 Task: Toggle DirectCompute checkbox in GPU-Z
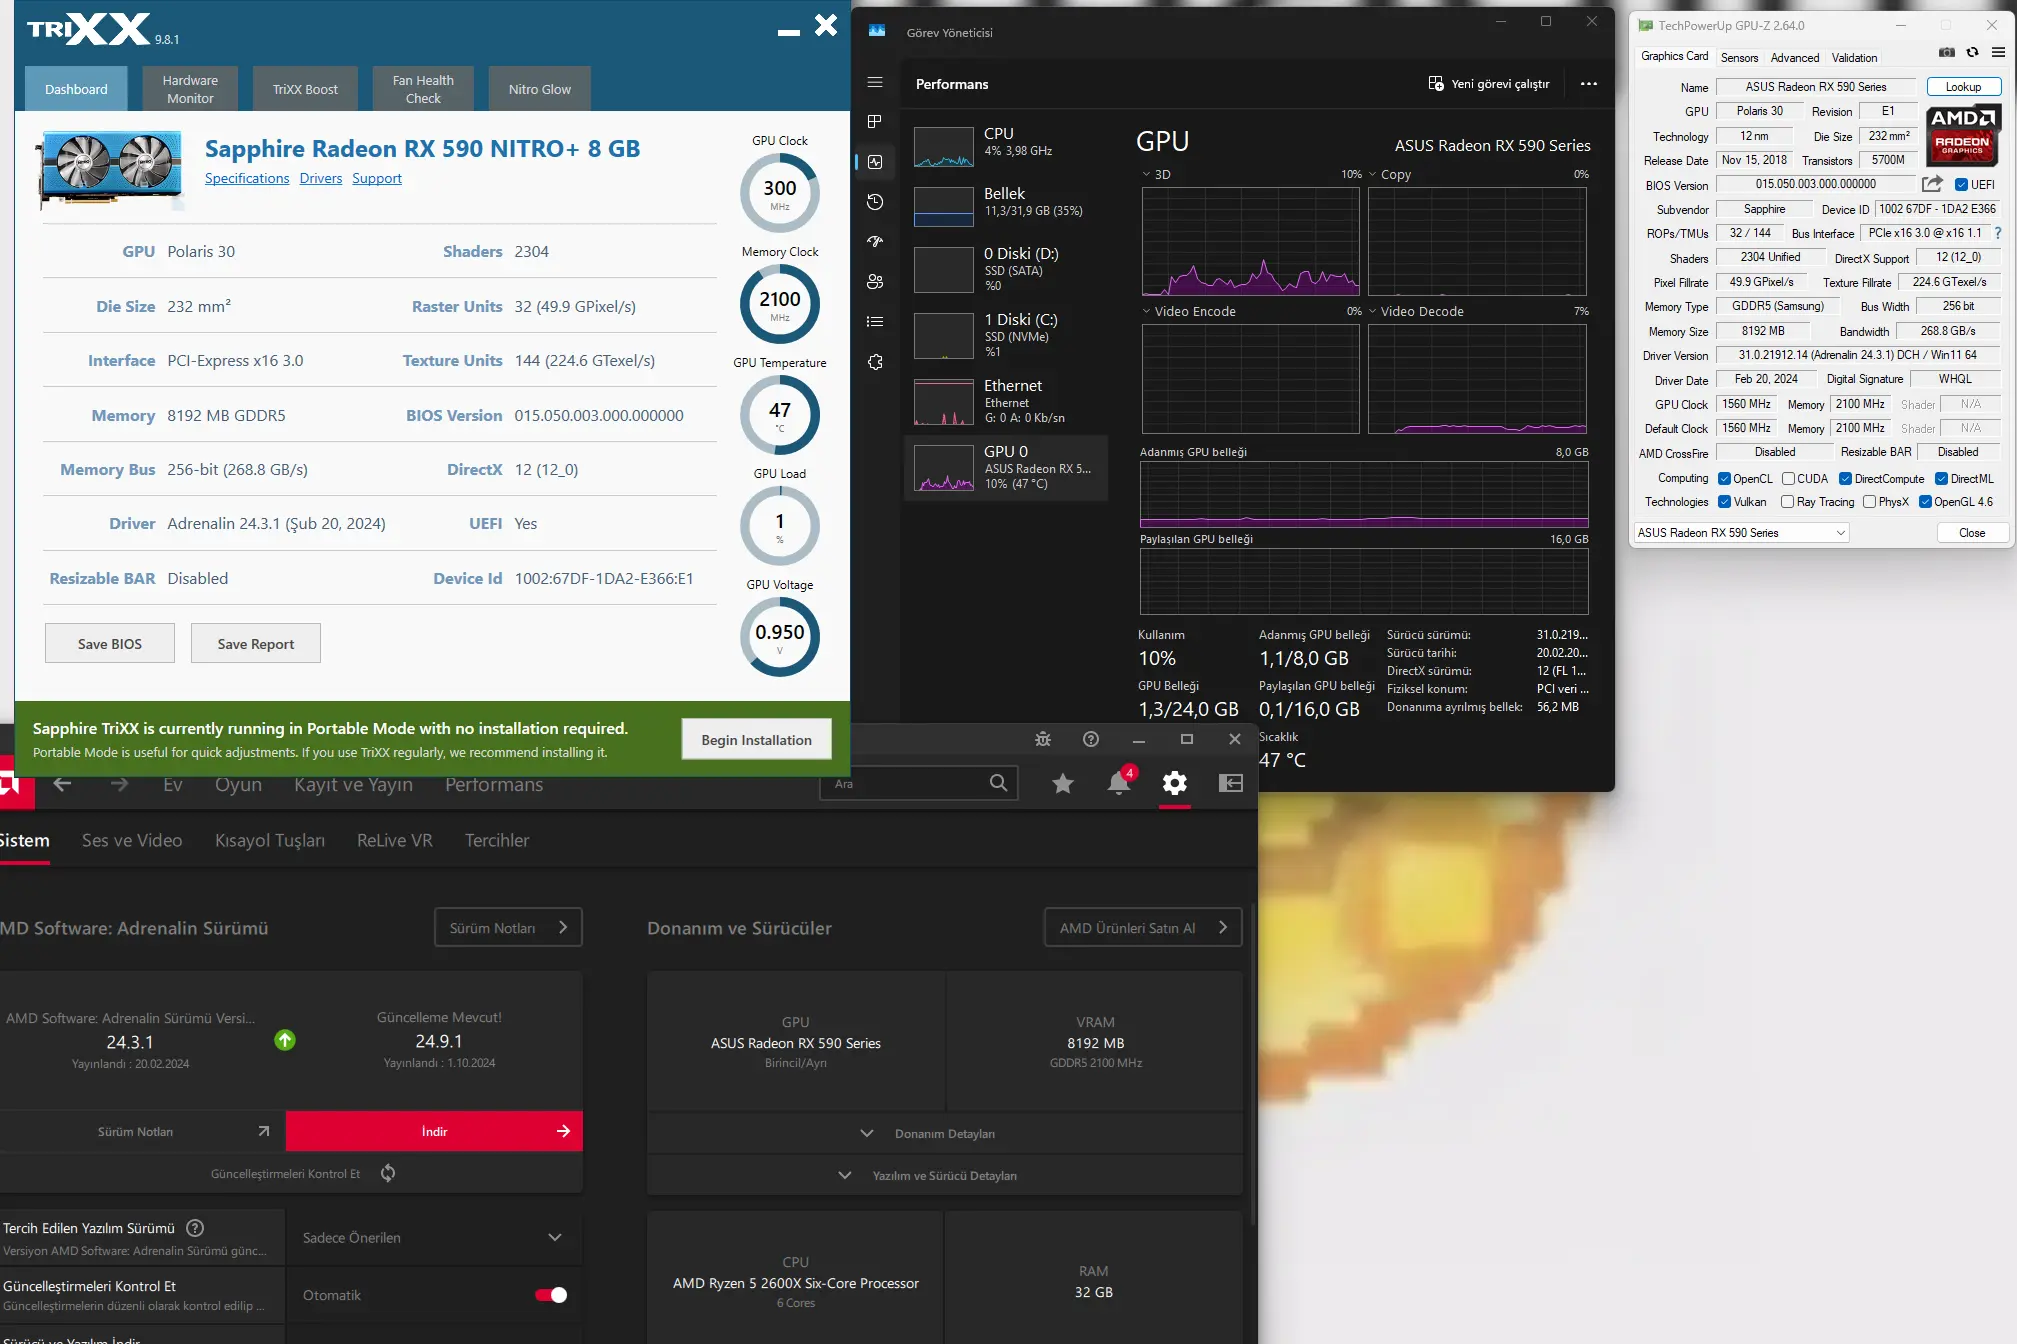1846,479
